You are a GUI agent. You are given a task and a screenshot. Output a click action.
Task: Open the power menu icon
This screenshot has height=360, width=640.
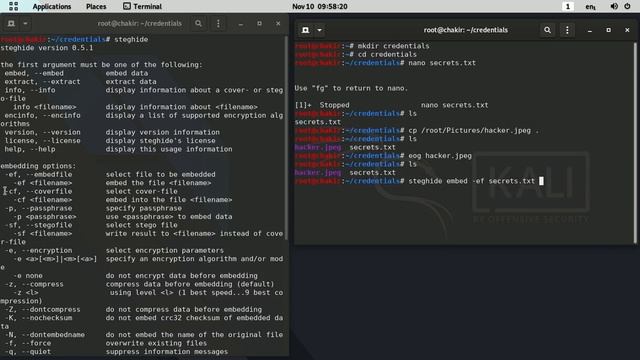tap(627, 7)
